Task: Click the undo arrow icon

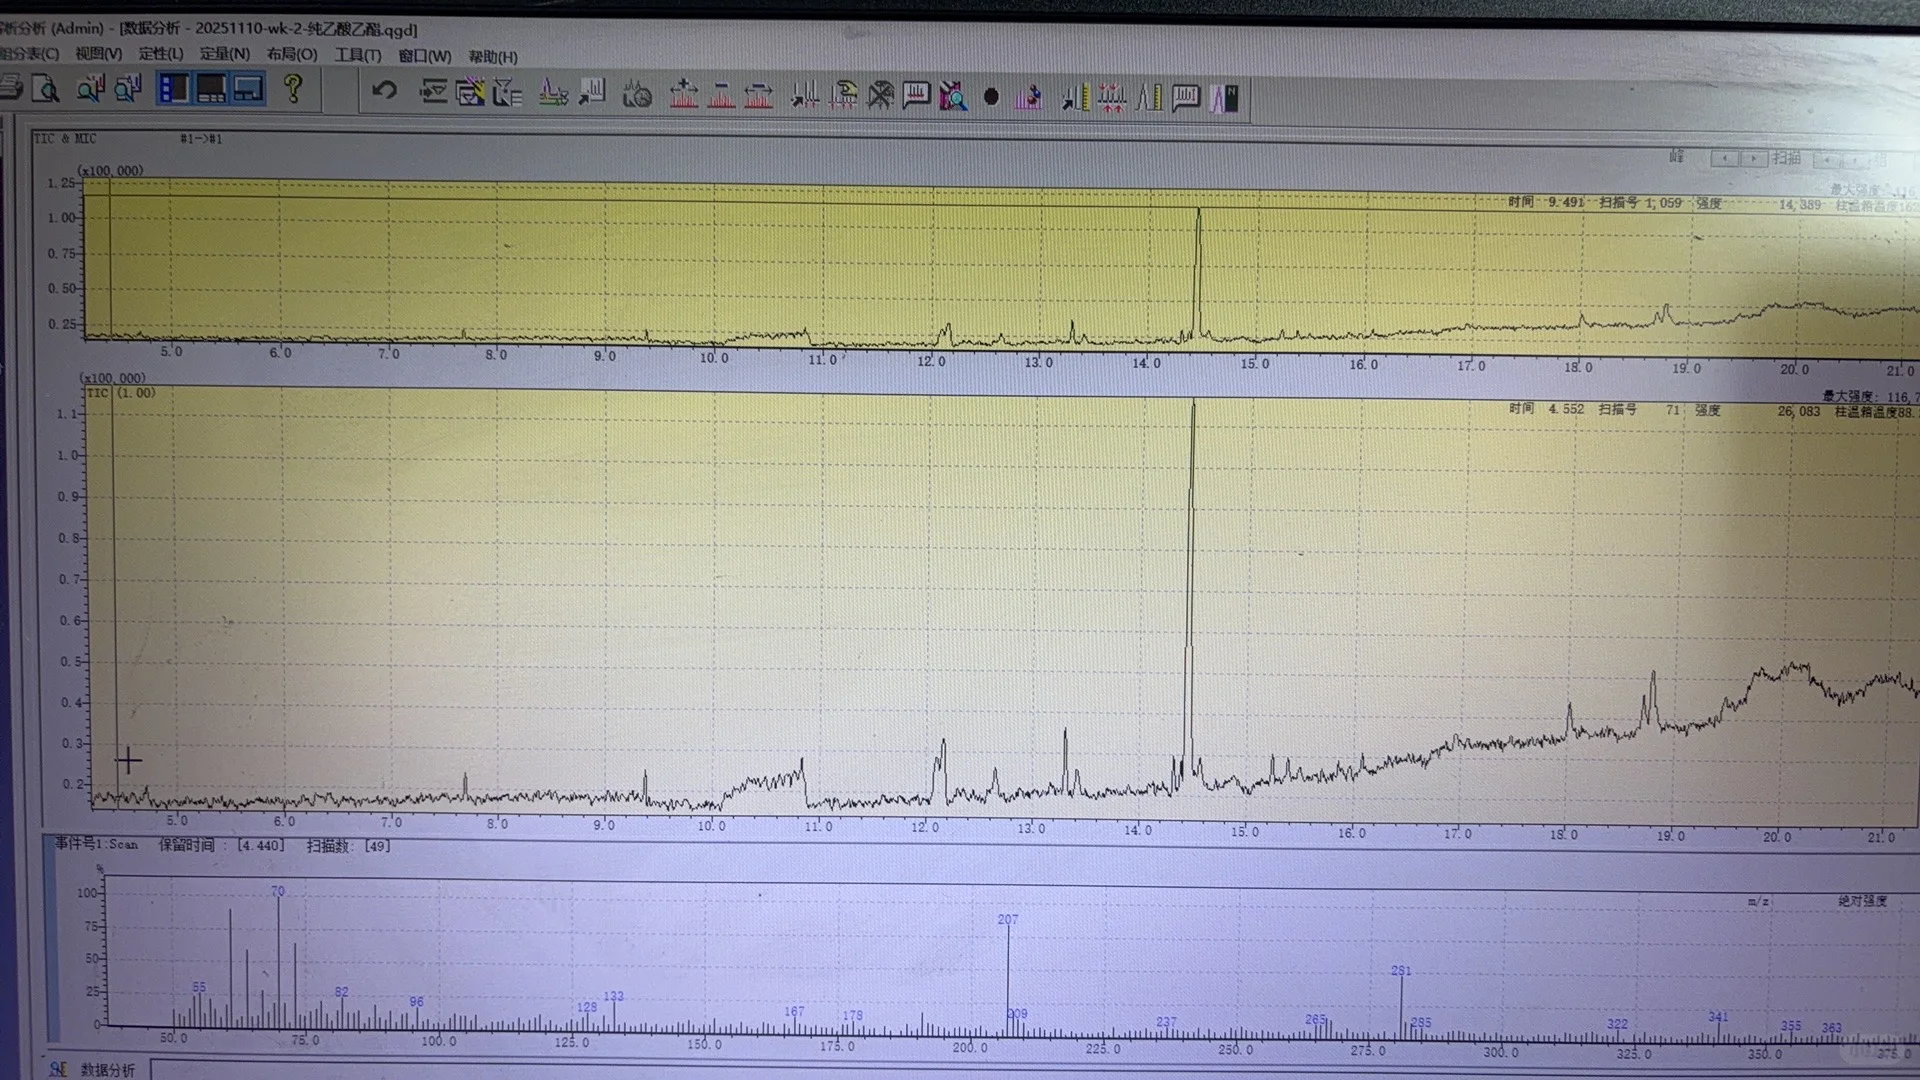Action: (384, 91)
